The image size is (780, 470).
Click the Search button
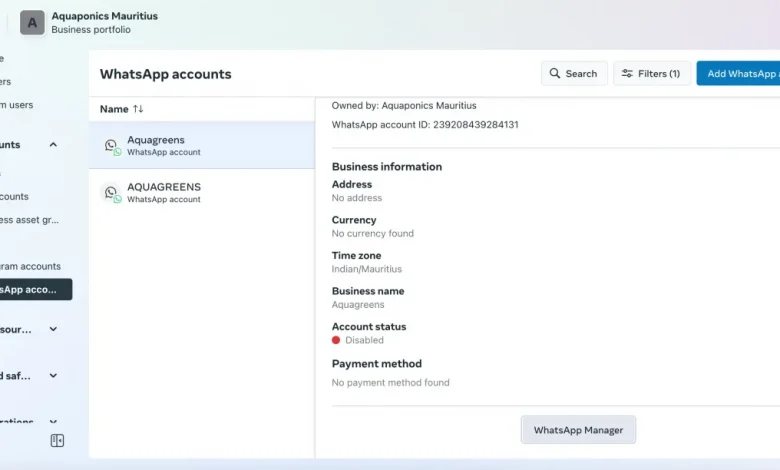(x=574, y=74)
